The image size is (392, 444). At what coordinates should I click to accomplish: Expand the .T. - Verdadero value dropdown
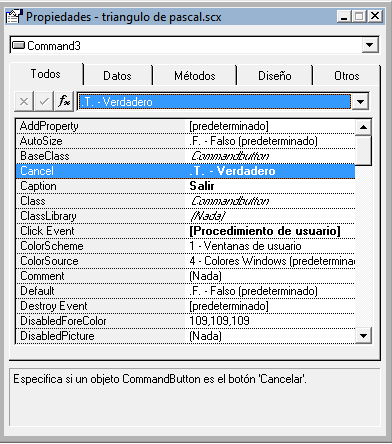coord(360,101)
